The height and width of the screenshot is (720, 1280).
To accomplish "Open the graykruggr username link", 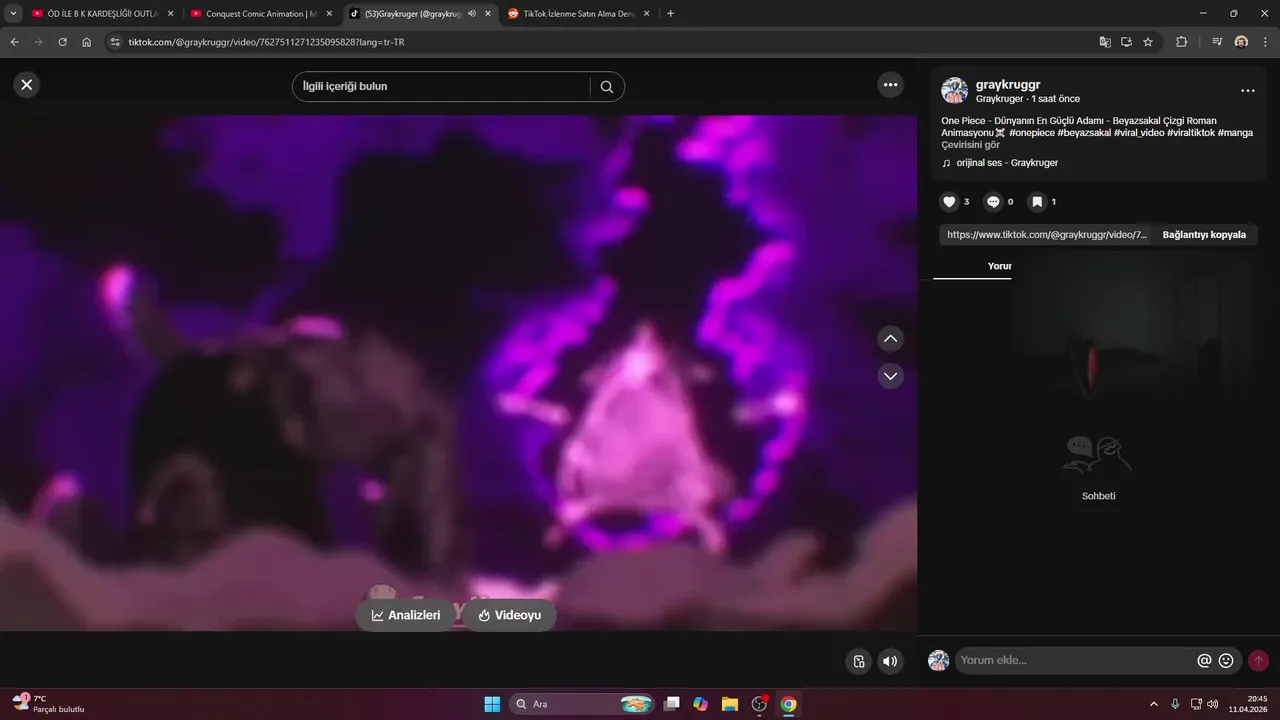I will coord(1008,85).
